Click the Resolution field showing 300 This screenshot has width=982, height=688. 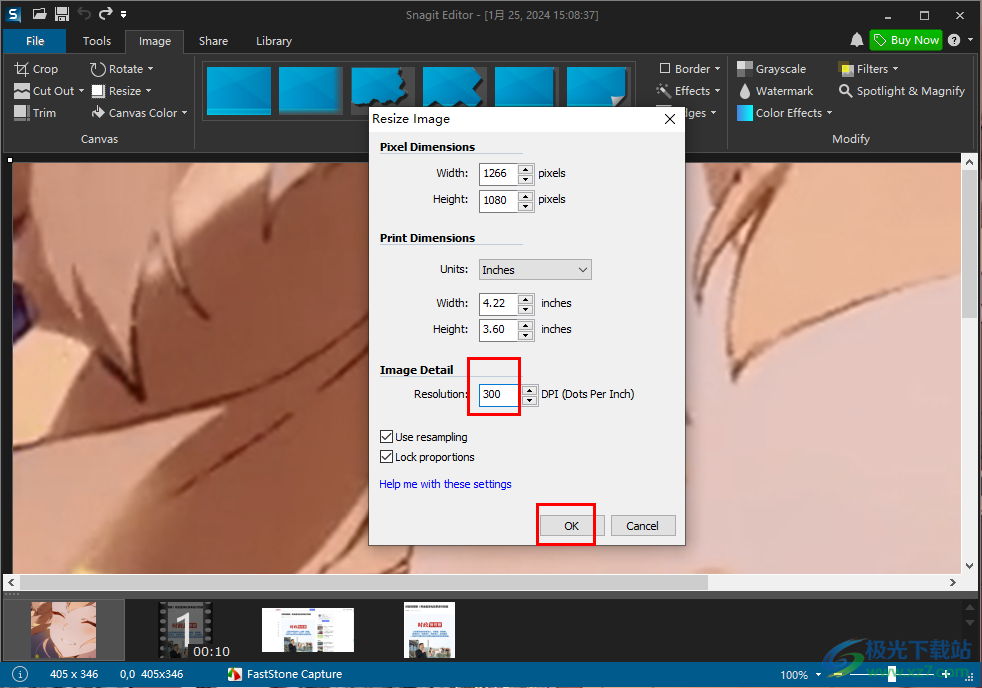500,394
